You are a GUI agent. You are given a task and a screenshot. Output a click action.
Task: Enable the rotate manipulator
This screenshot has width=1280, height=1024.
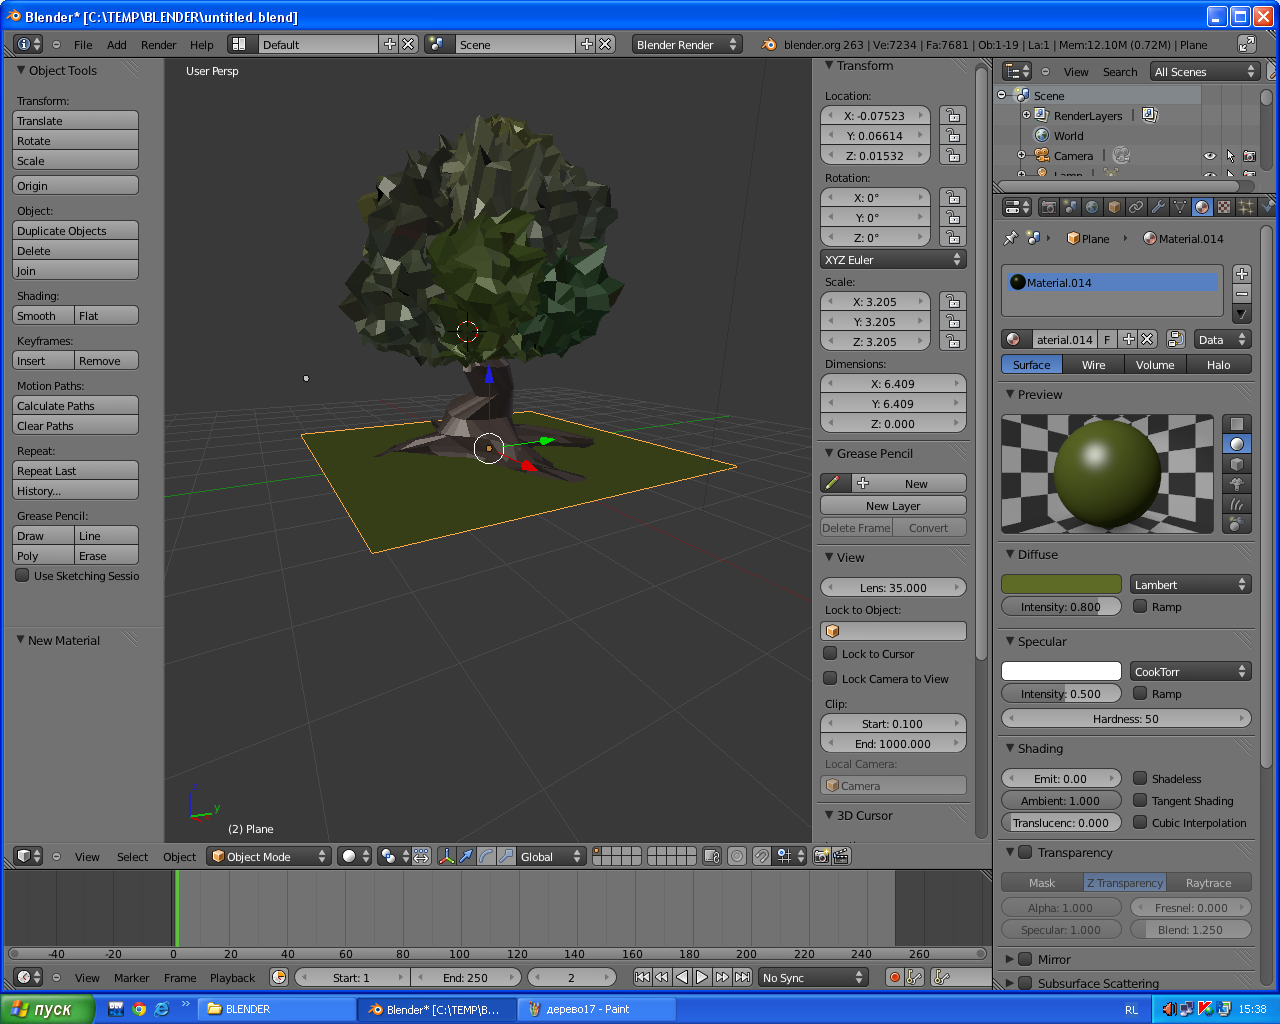click(486, 856)
